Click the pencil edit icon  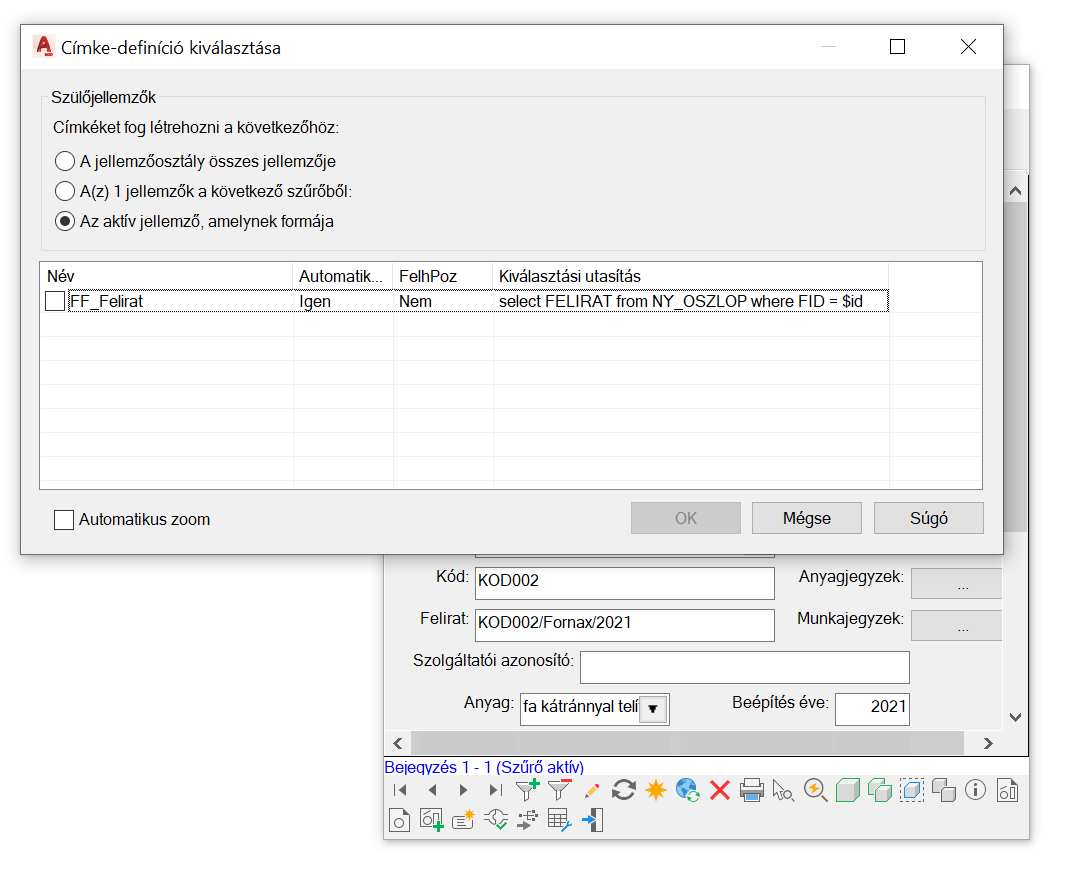(x=591, y=790)
